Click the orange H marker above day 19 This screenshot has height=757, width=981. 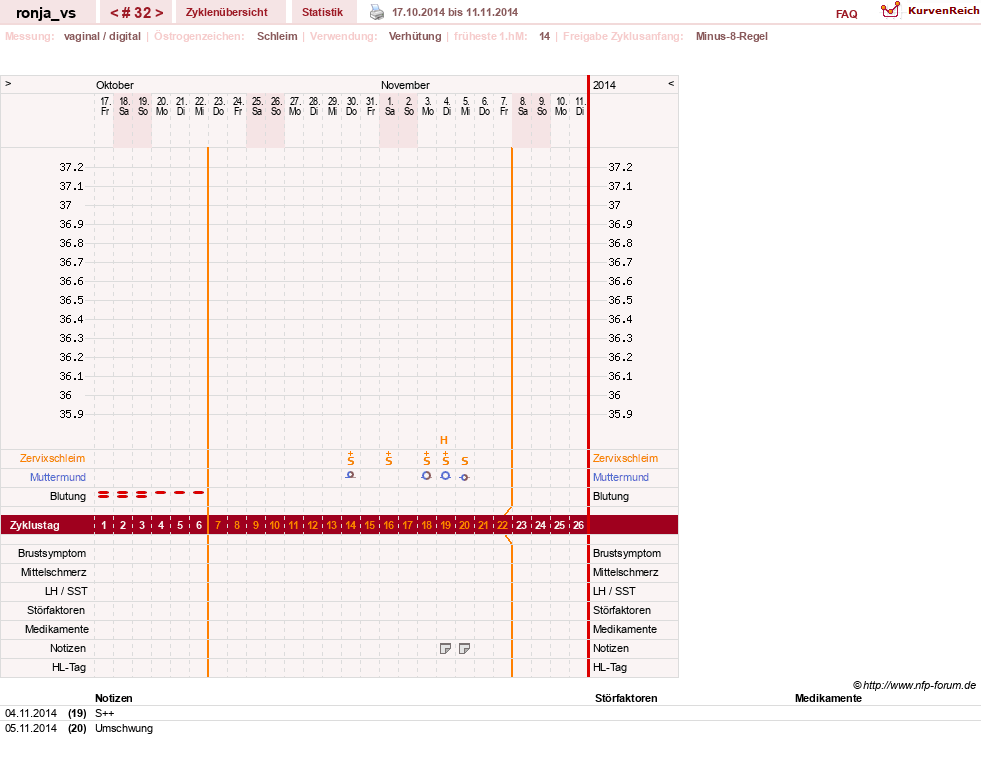click(x=444, y=440)
